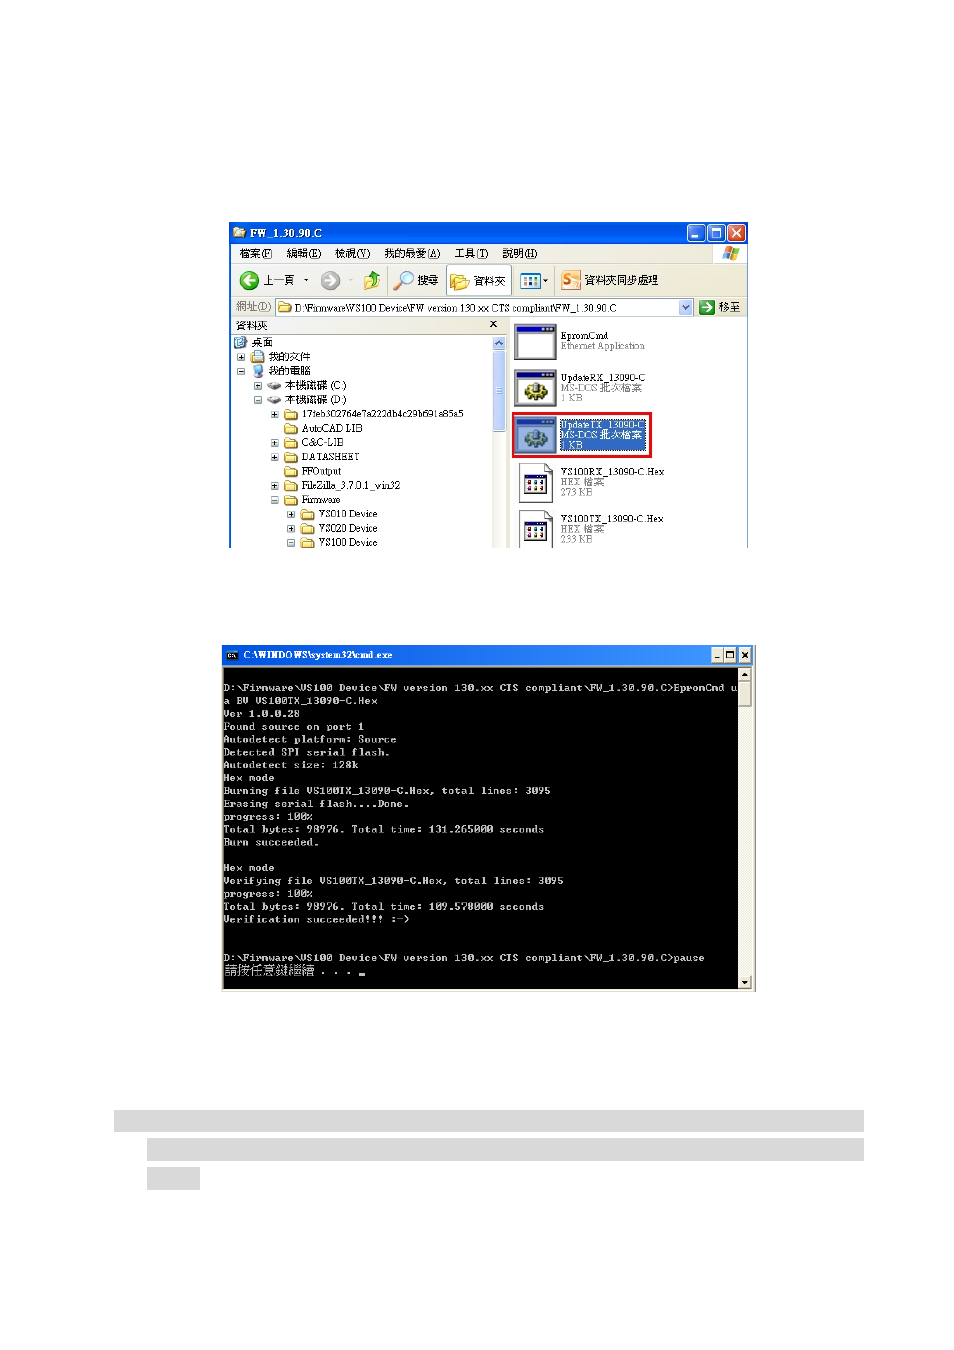The image size is (954, 1350).
Task: Open the 說明(H) Help menu
Action: 520,254
